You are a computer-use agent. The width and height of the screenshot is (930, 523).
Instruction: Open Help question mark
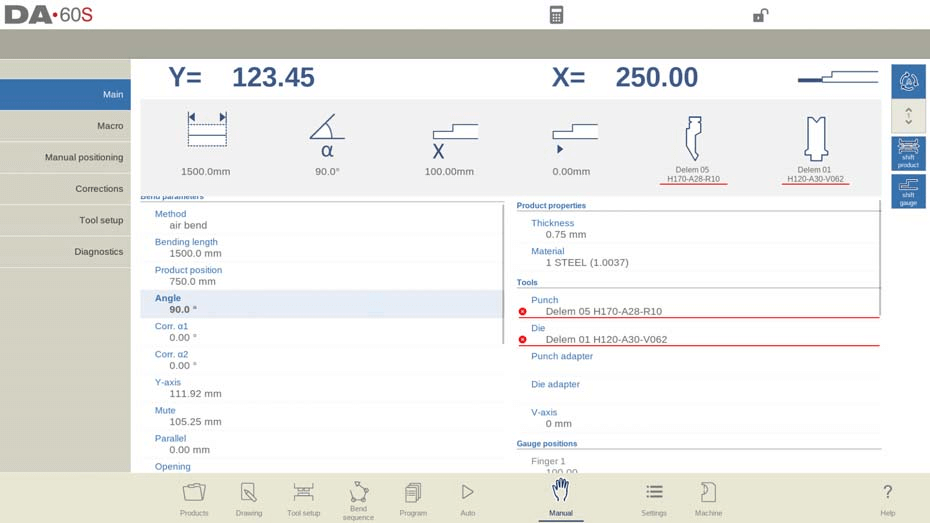pyautogui.click(x=887, y=499)
